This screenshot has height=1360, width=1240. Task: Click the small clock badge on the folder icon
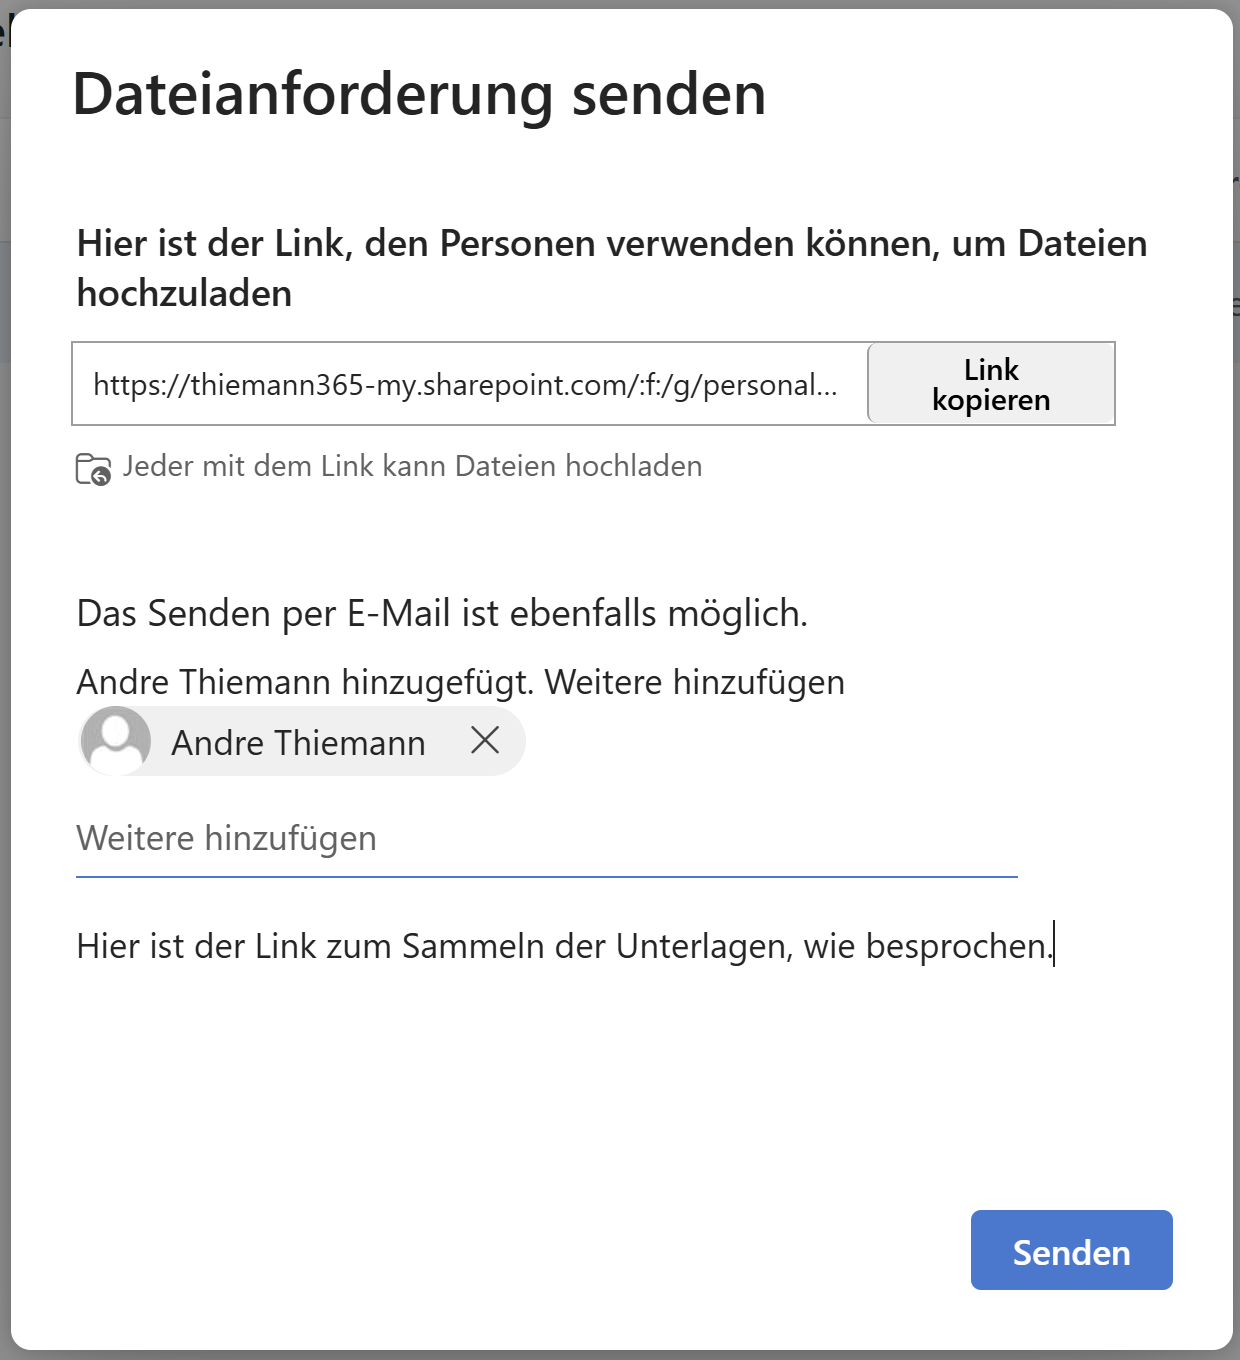pos(101,476)
